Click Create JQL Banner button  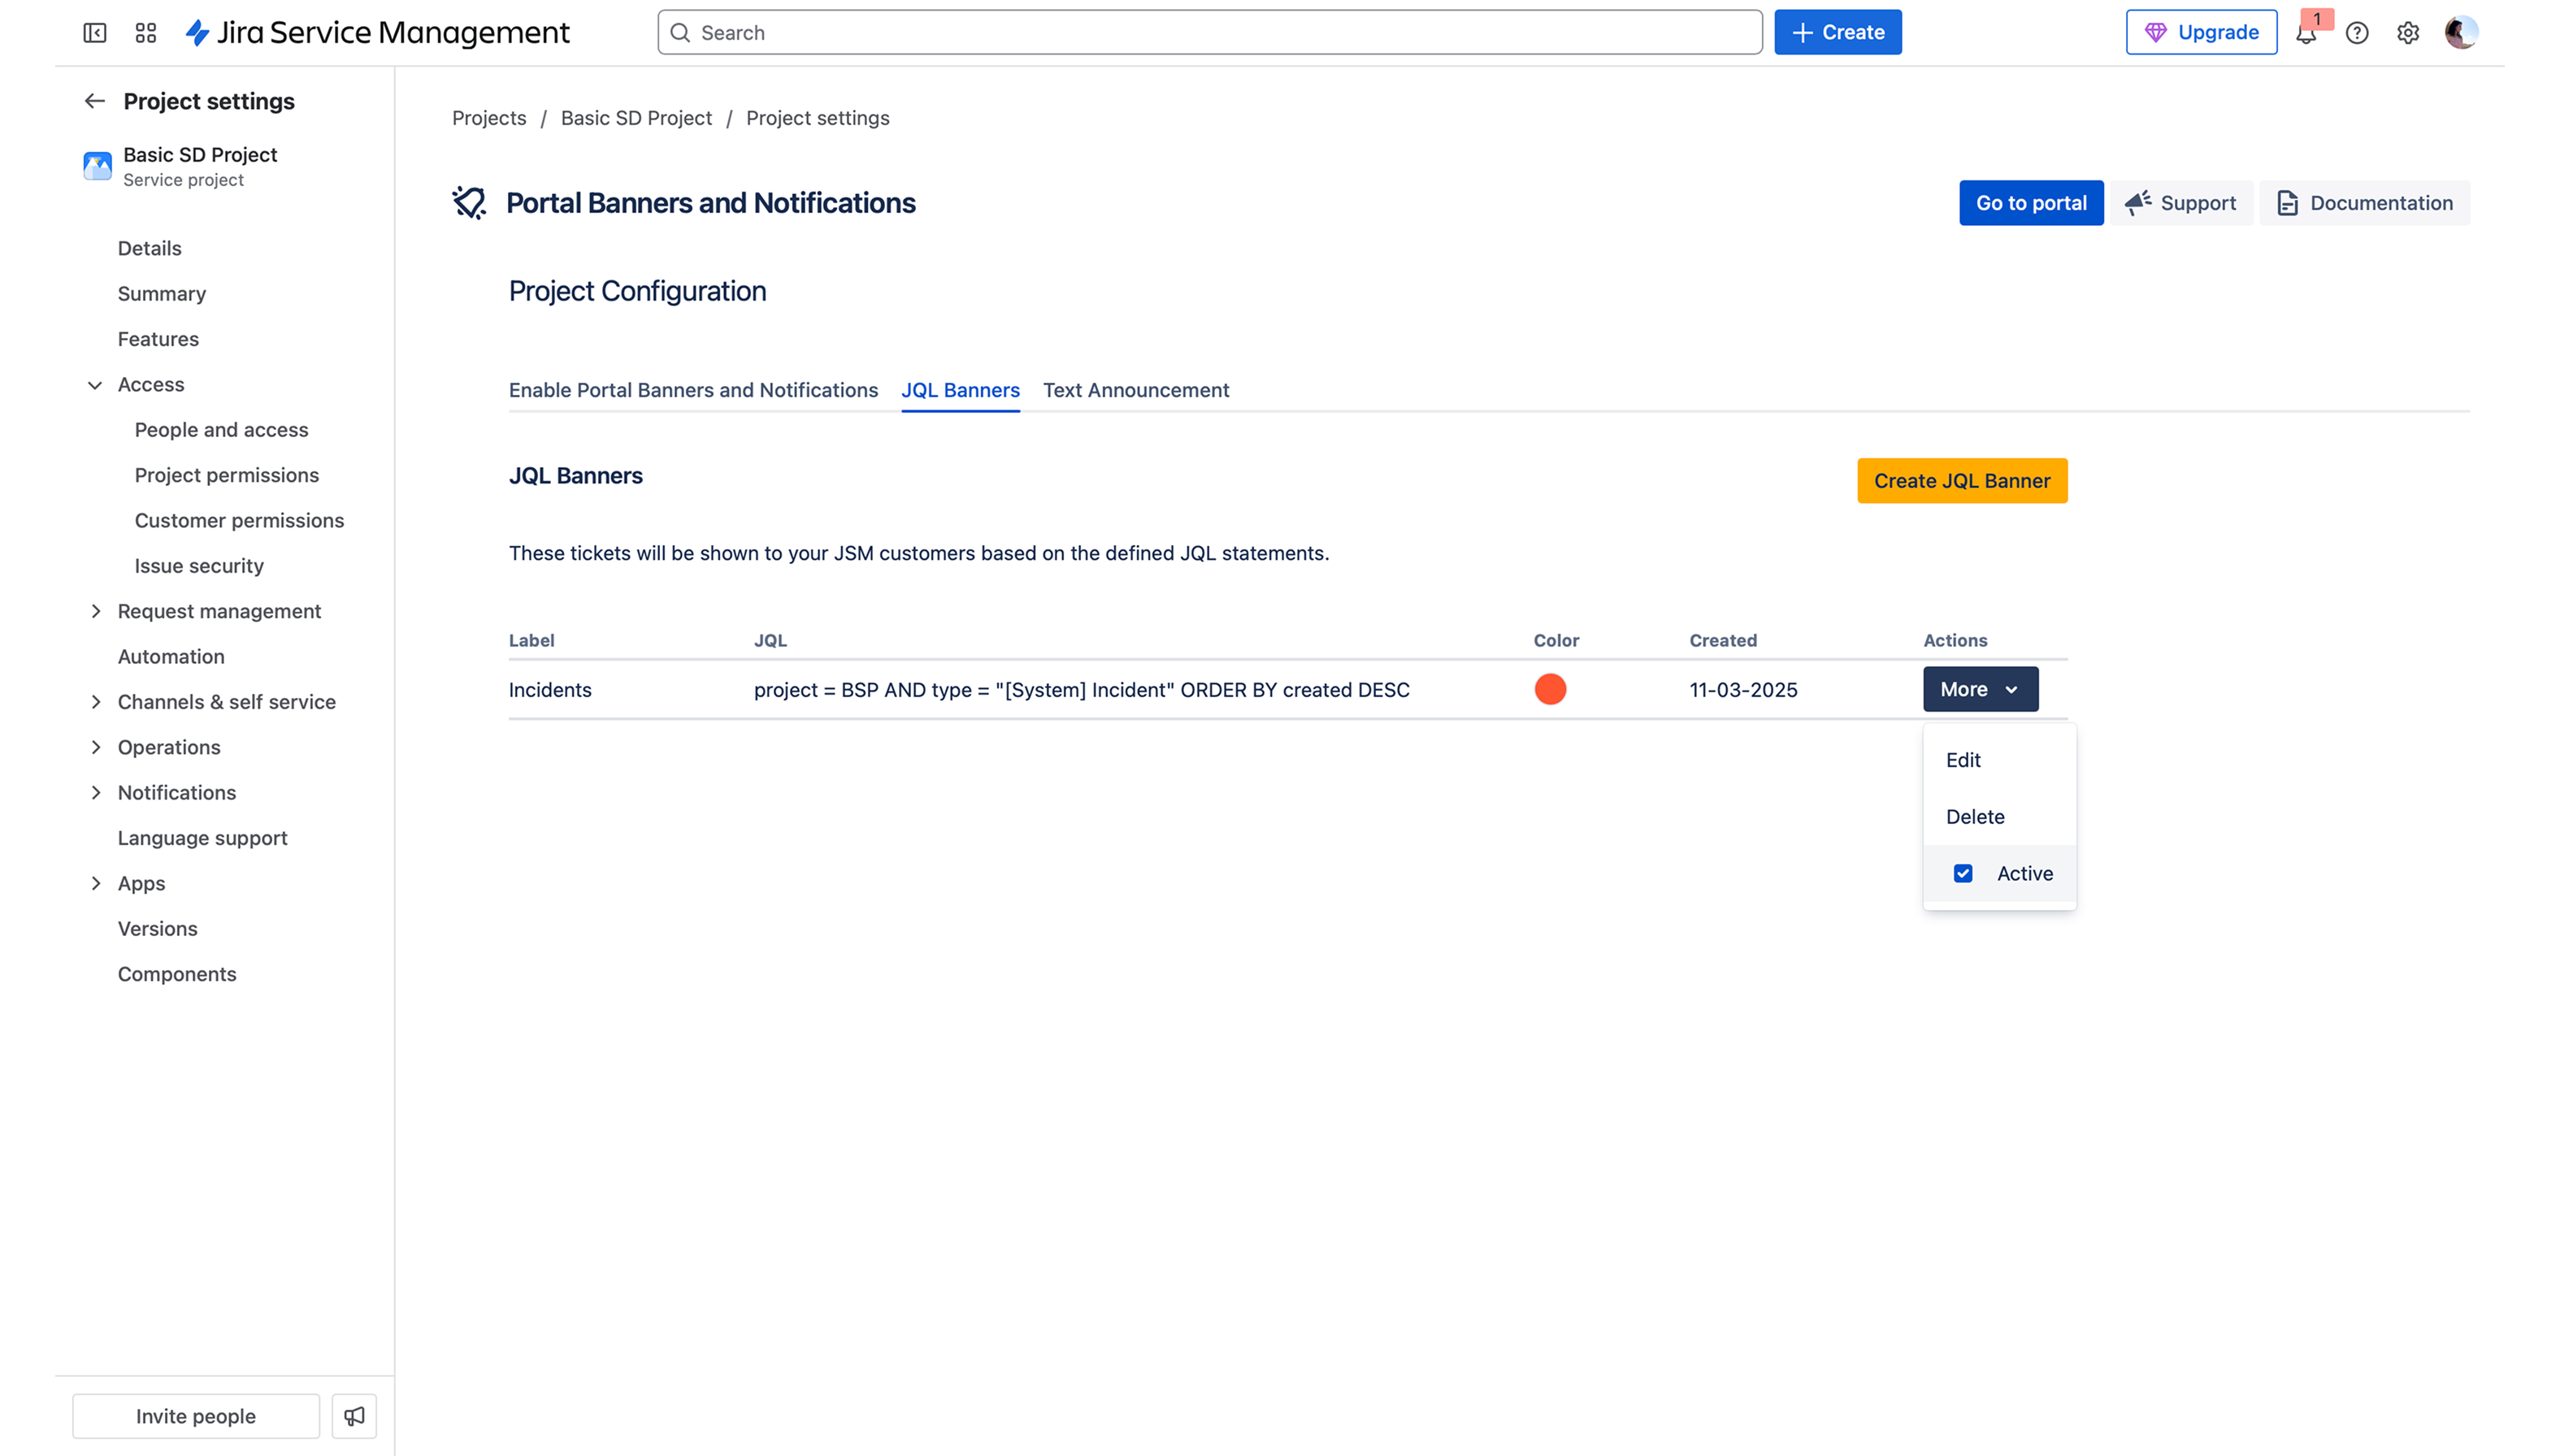(x=1962, y=481)
